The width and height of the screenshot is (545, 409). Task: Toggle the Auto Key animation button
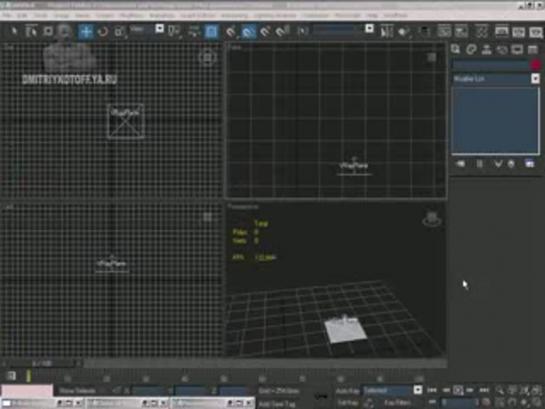(348, 391)
